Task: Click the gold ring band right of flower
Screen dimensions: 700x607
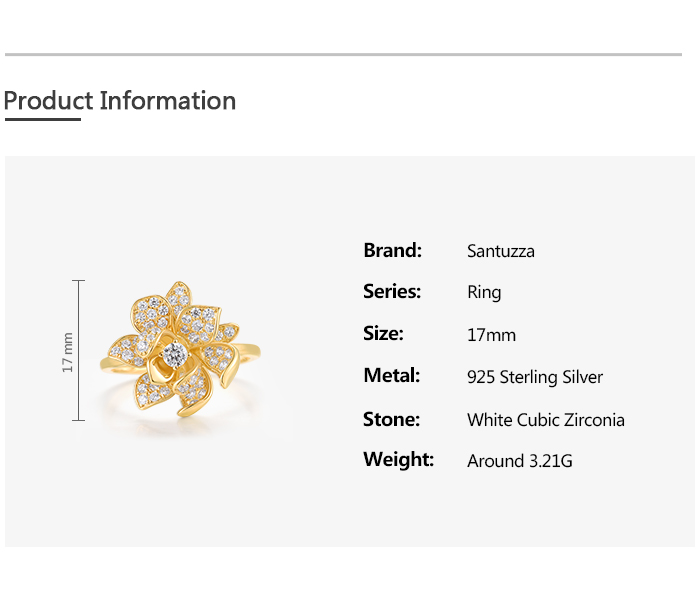Action: [248, 350]
